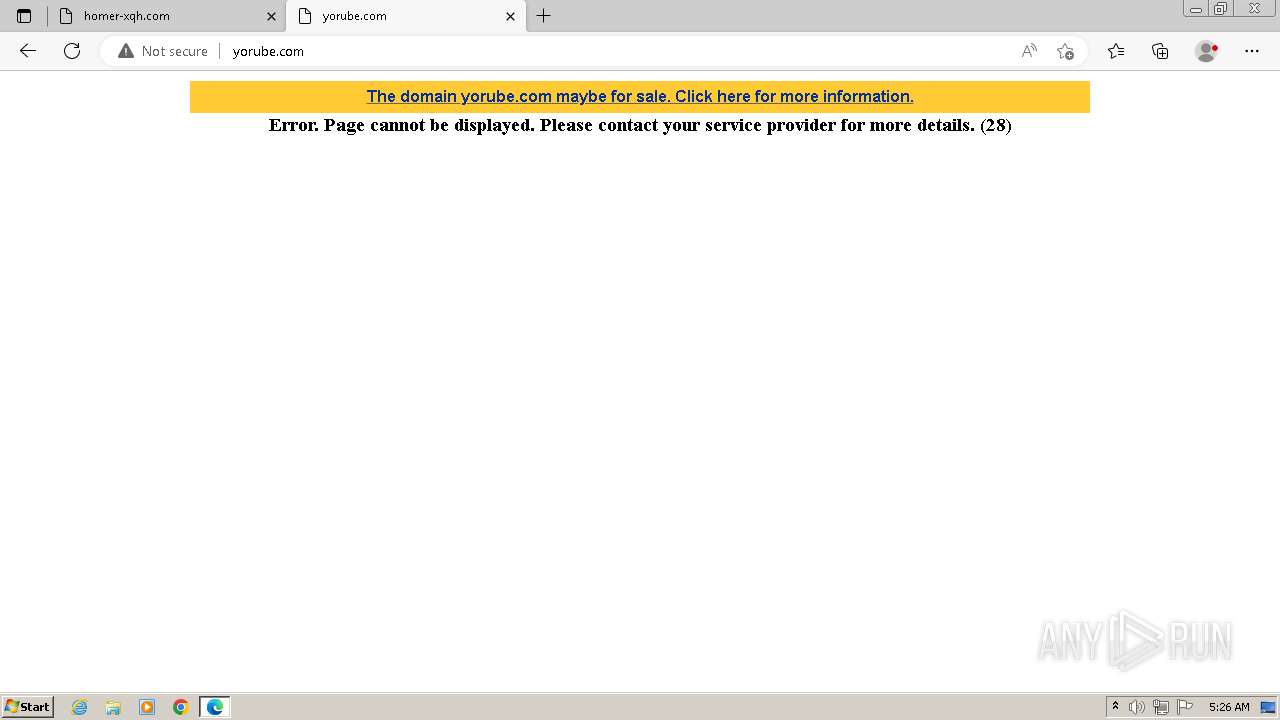Image resolution: width=1280 pixels, height=720 pixels.
Task: Add this page to favorites
Action: pos(1065,51)
